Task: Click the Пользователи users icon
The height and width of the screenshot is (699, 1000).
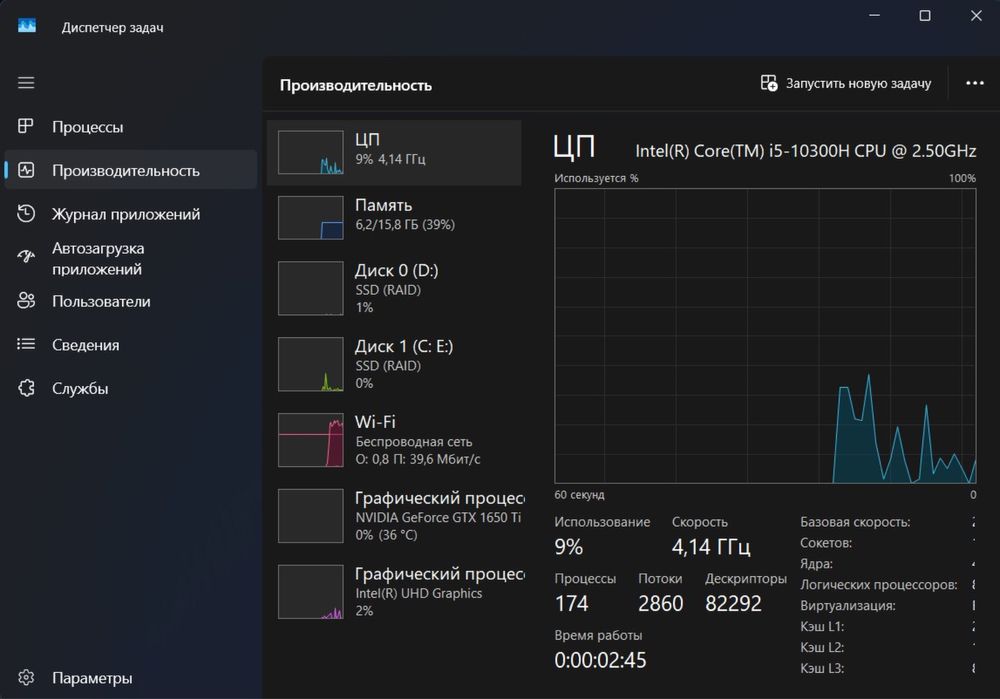Action: (27, 301)
